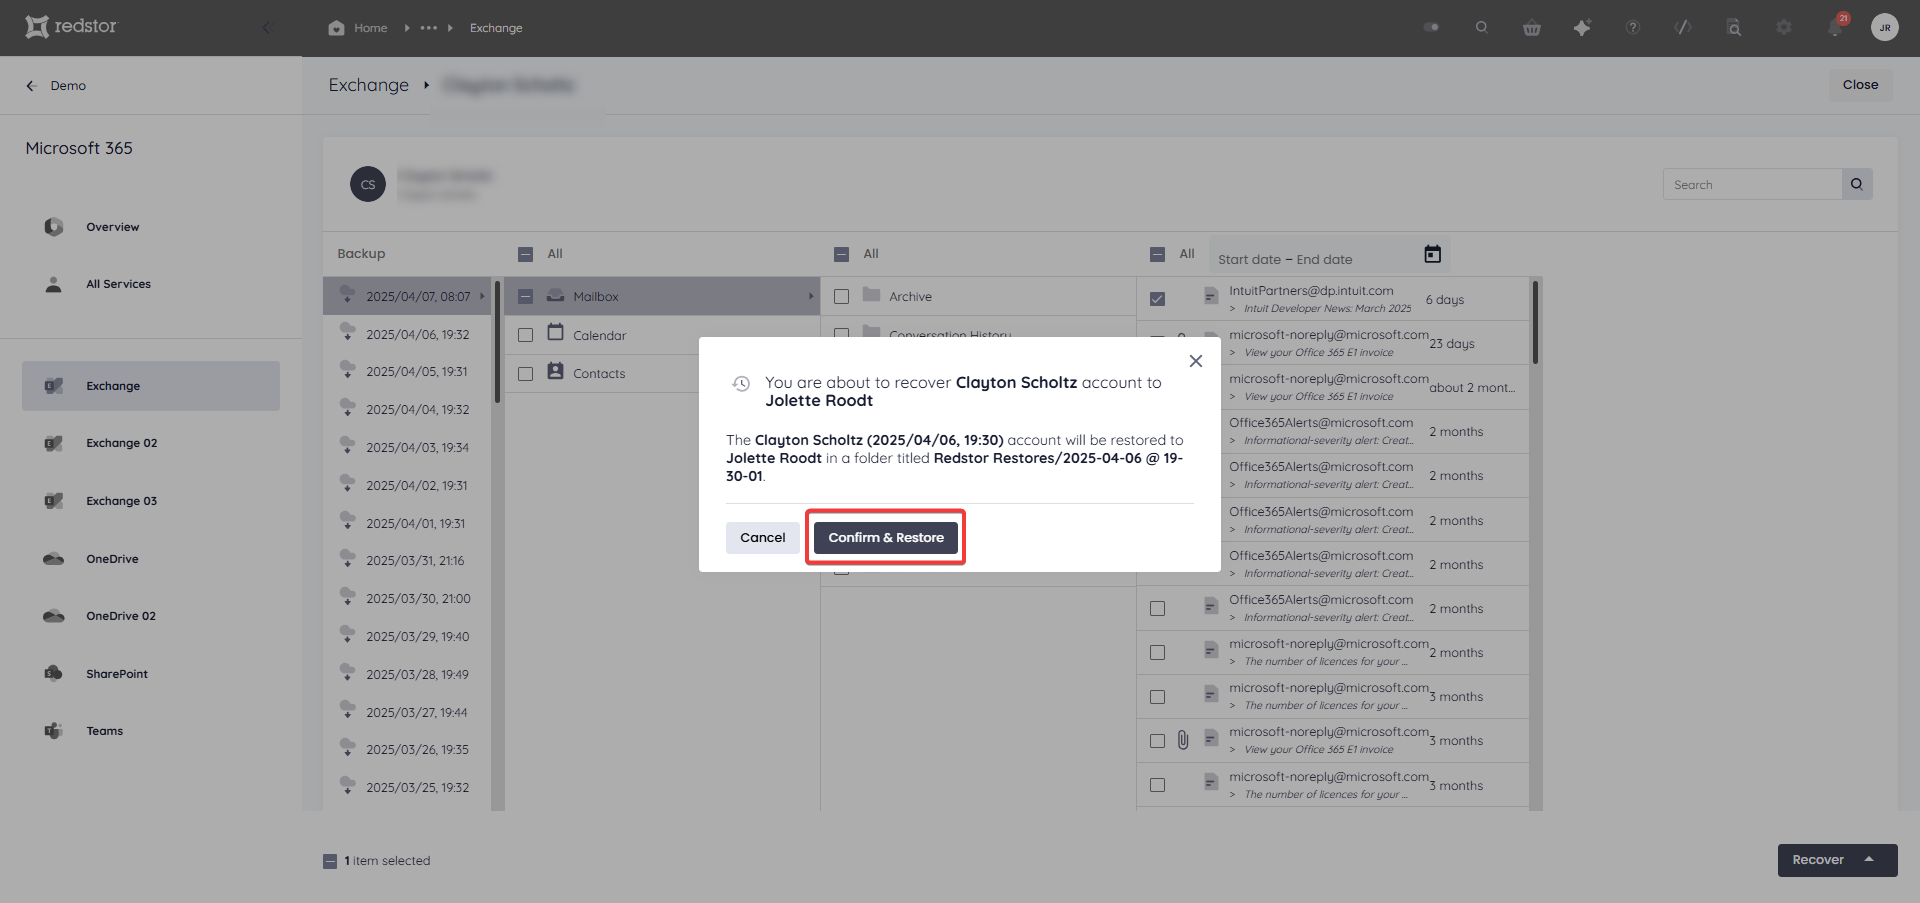Click the Contacts folder icon
The image size is (1920, 903).
(555, 371)
